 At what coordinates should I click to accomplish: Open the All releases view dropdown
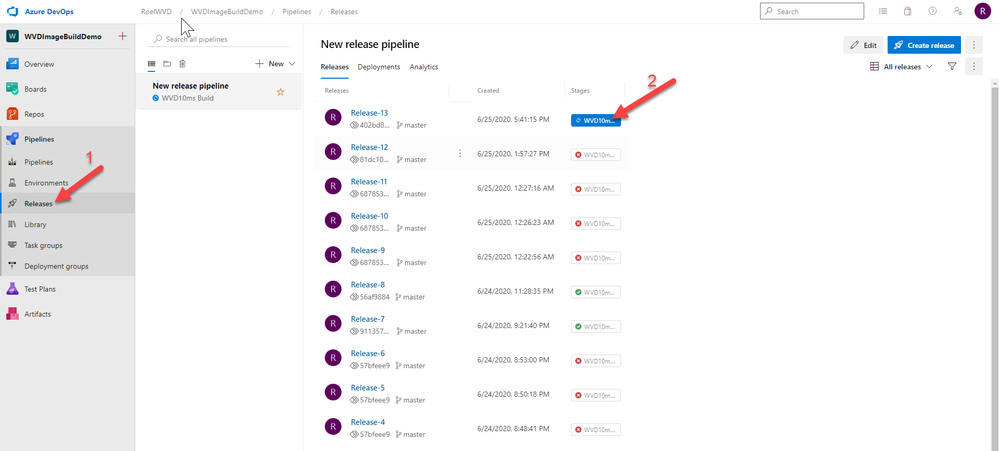902,66
